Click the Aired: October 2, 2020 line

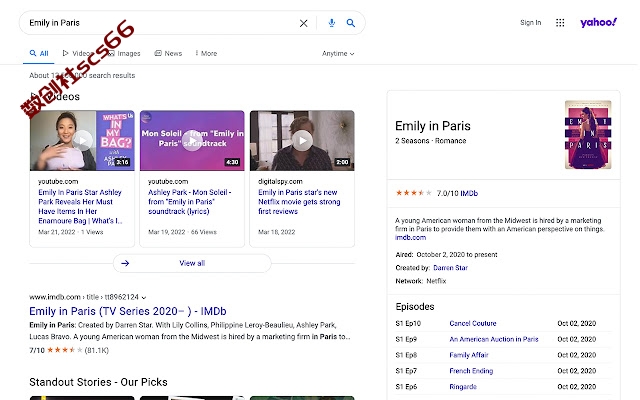tap(446, 255)
